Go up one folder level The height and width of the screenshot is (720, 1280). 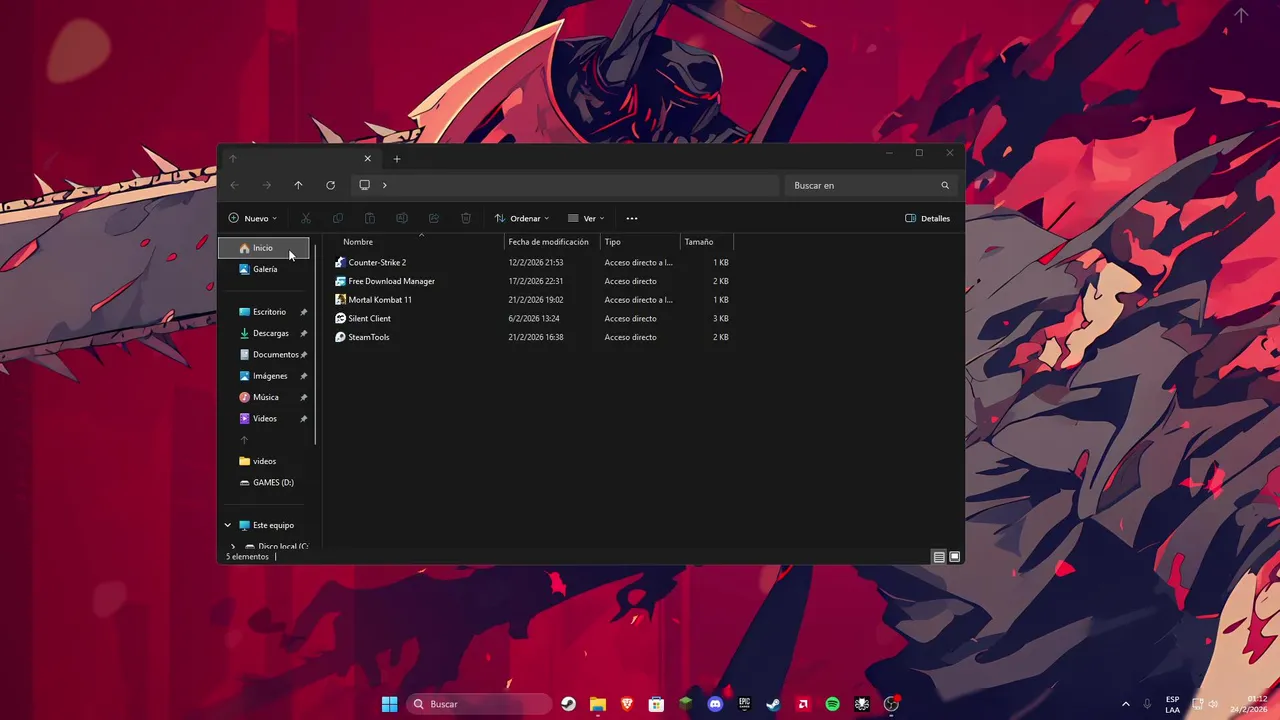(298, 185)
